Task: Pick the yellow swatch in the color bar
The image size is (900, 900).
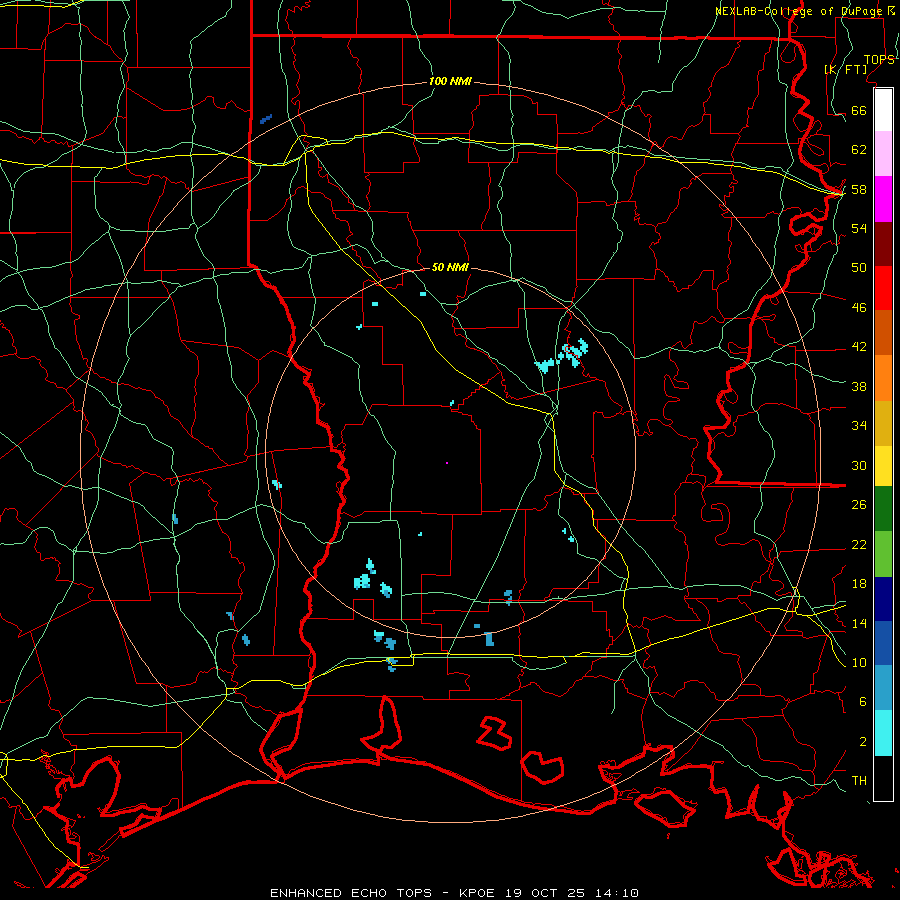Action: 883,465
